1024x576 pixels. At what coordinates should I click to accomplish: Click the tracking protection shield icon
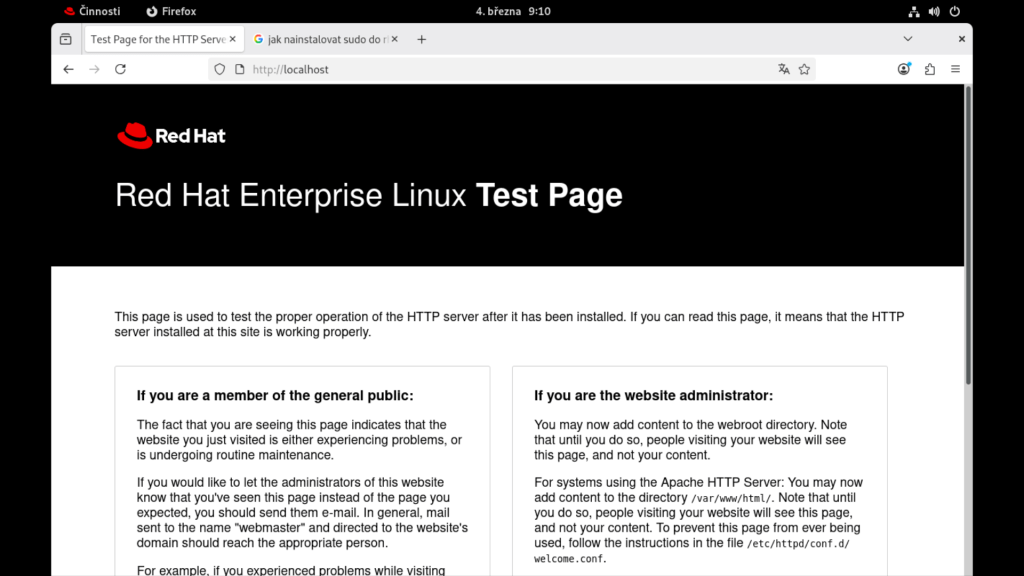(x=220, y=69)
